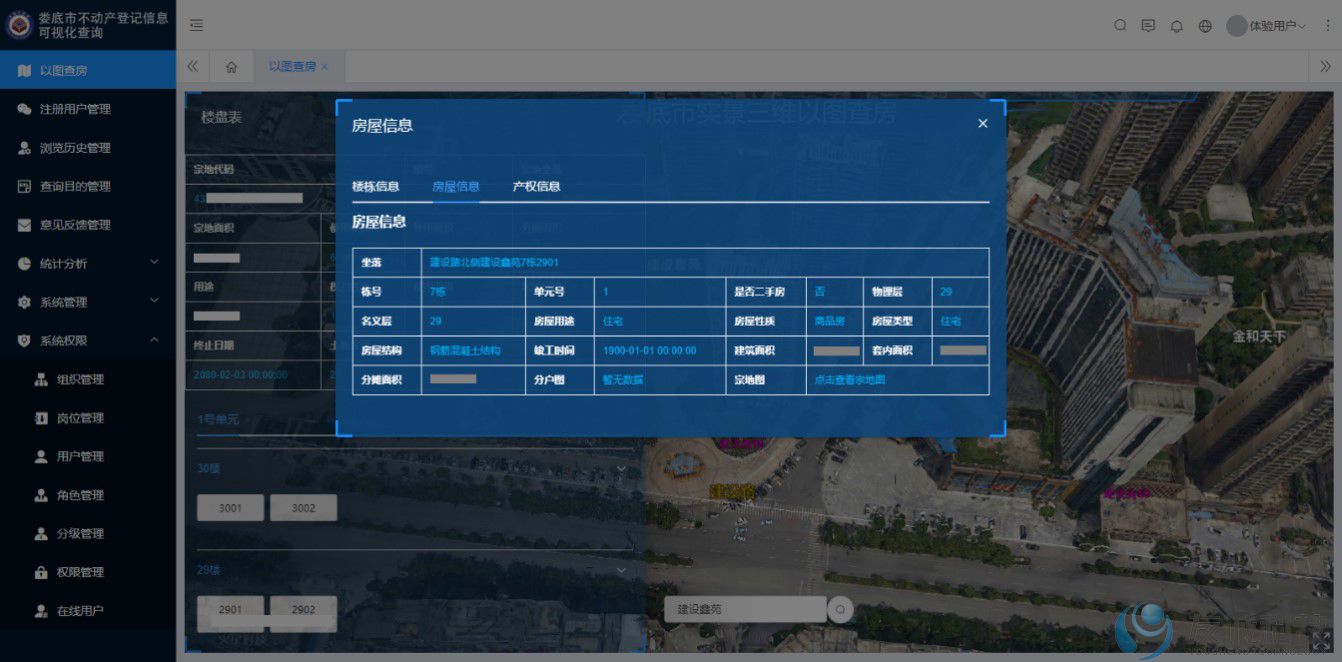
Task: Click the 系统权限 shield icon
Action: point(24,341)
